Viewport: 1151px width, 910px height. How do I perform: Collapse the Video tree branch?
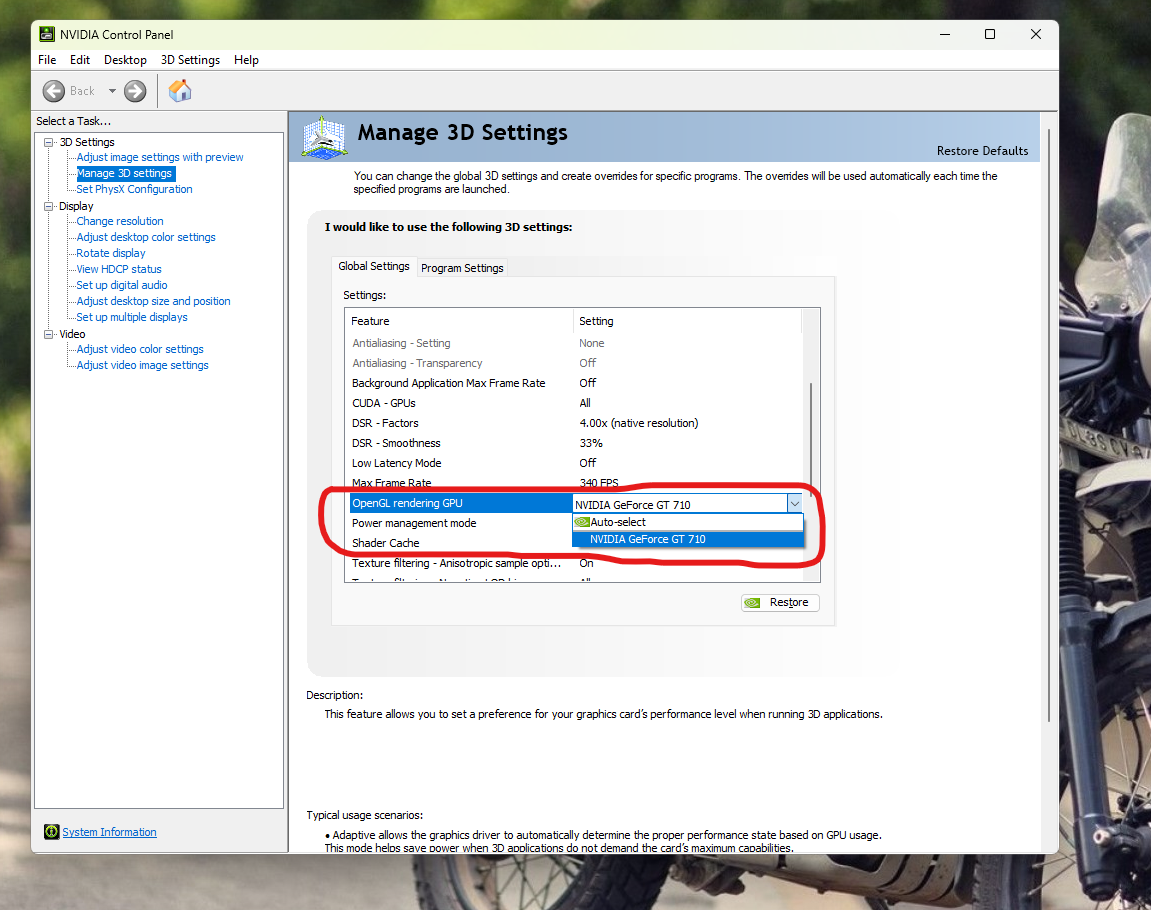[48, 333]
